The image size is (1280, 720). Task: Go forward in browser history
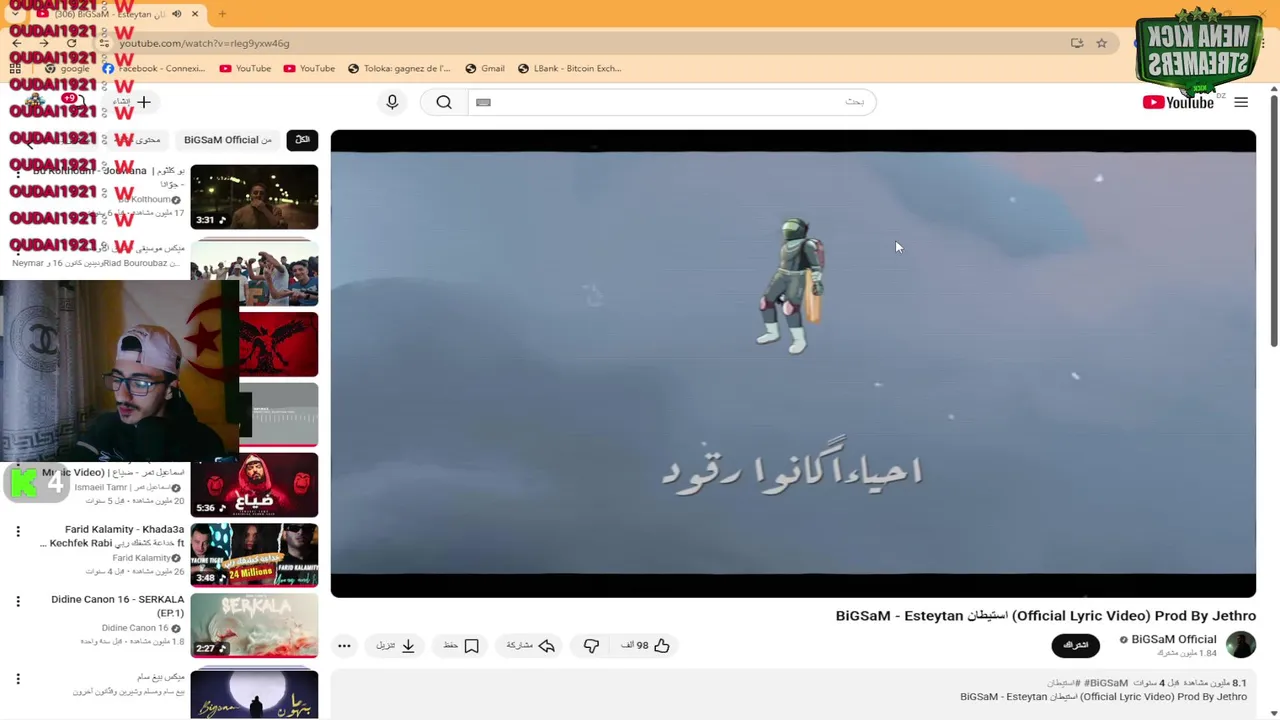point(43,43)
